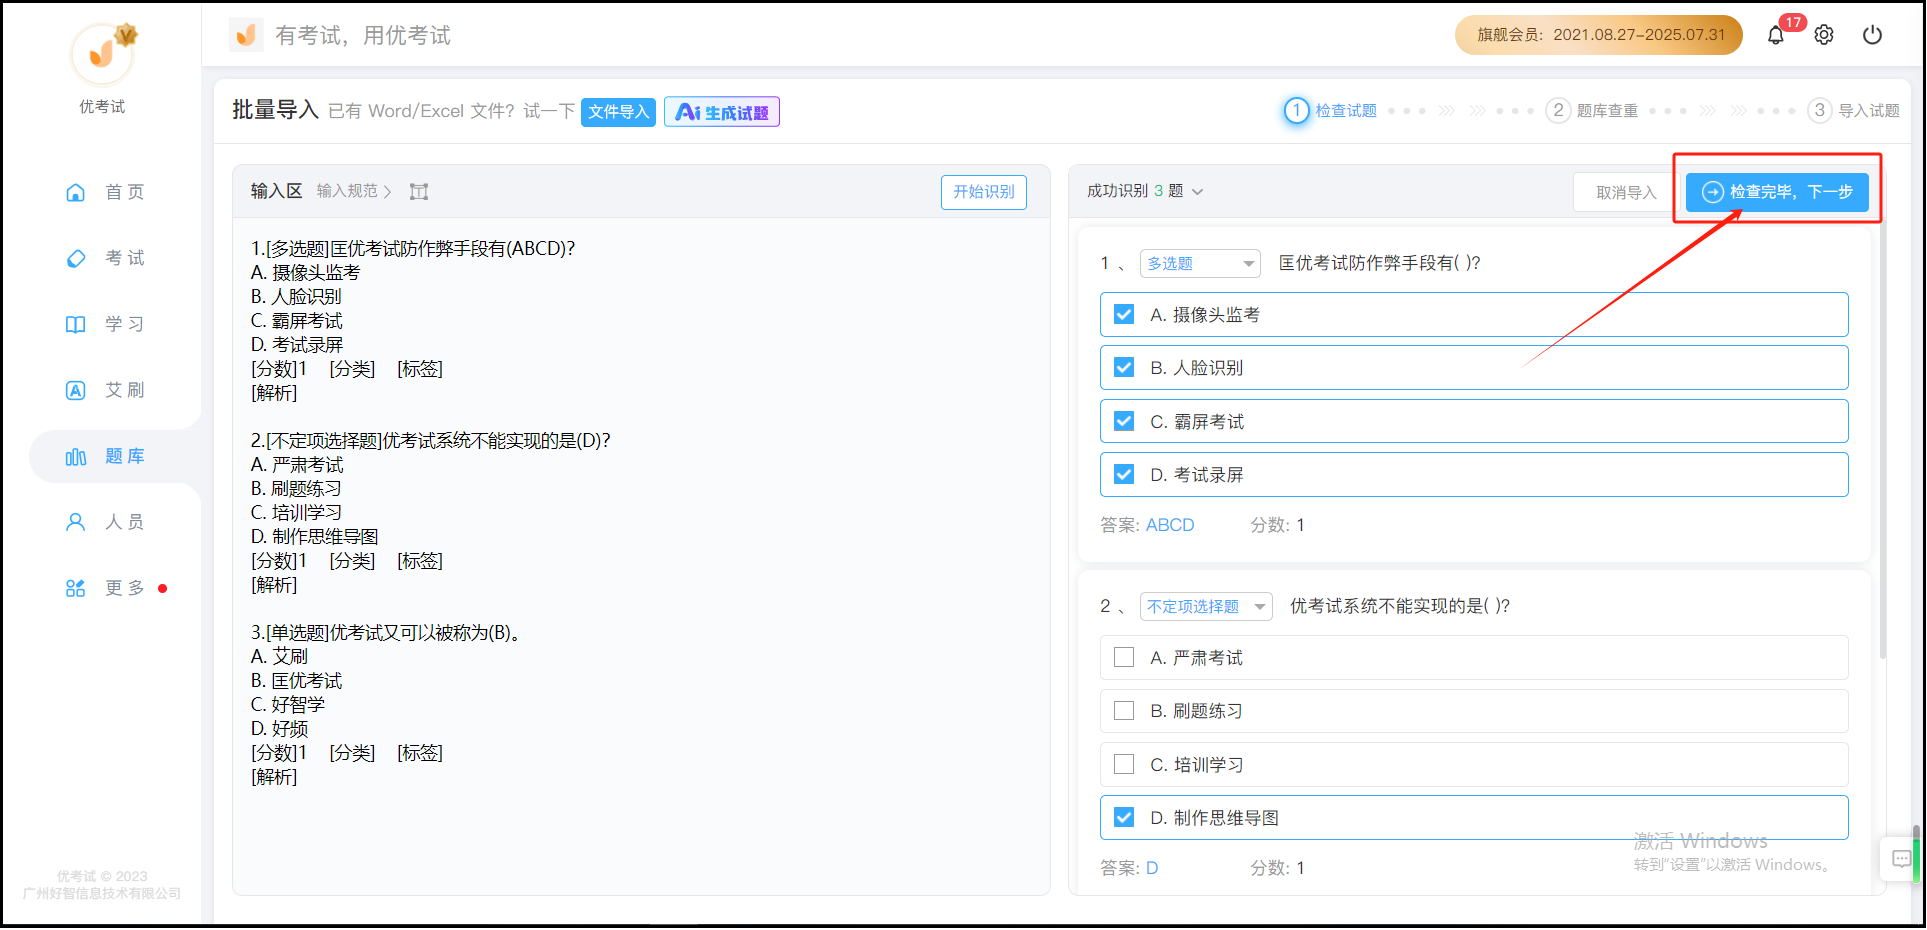Click the orange logo beside header slogan
1927x930 pixels.
pyautogui.click(x=246, y=35)
